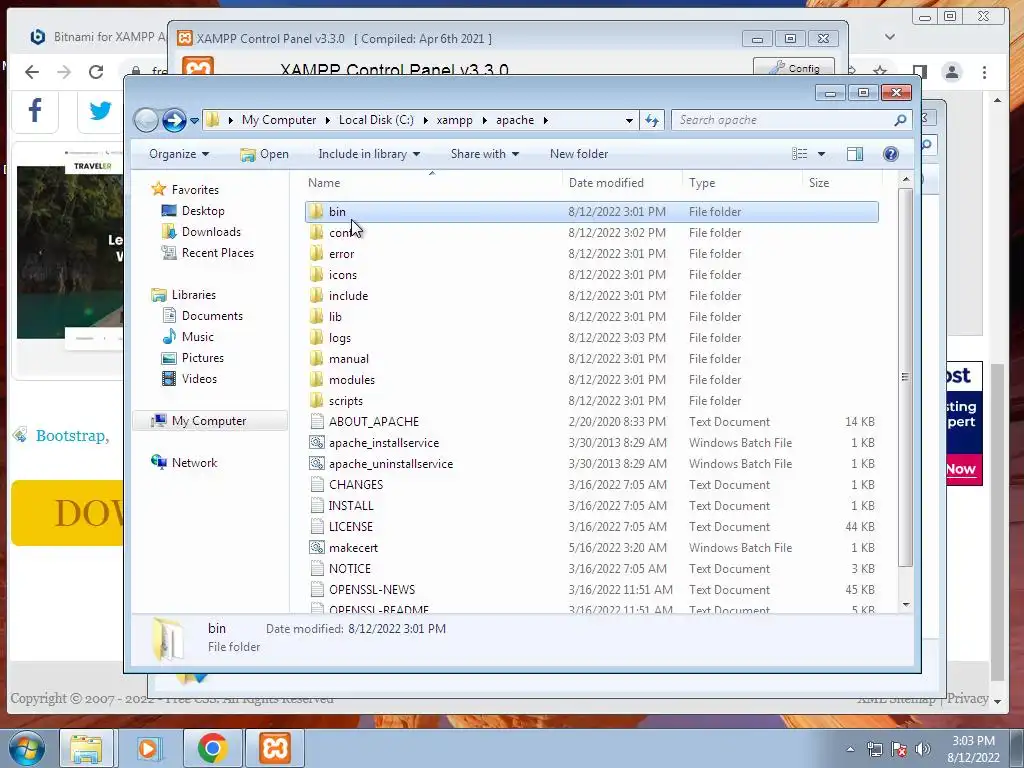Viewport: 1024px width, 768px height.
Task: Change view icon in Explorer toolbar
Action: pyautogui.click(x=799, y=154)
